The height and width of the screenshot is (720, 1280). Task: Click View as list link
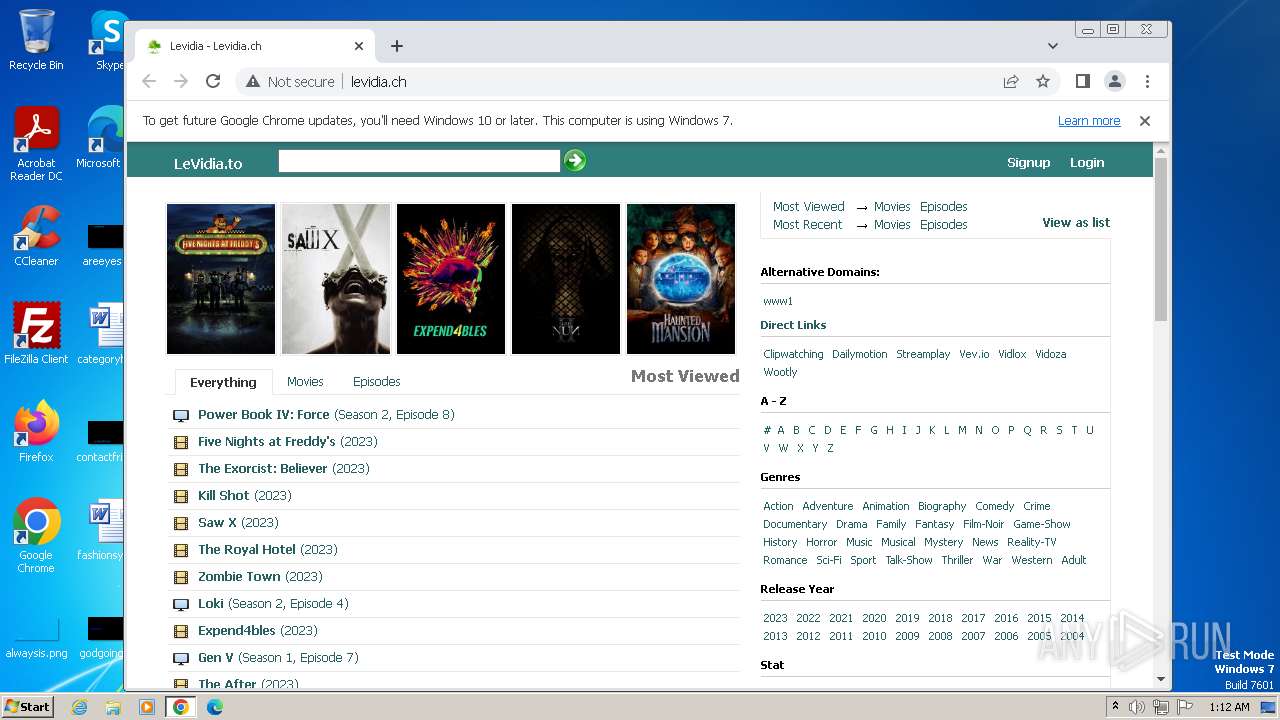pyautogui.click(x=1076, y=223)
